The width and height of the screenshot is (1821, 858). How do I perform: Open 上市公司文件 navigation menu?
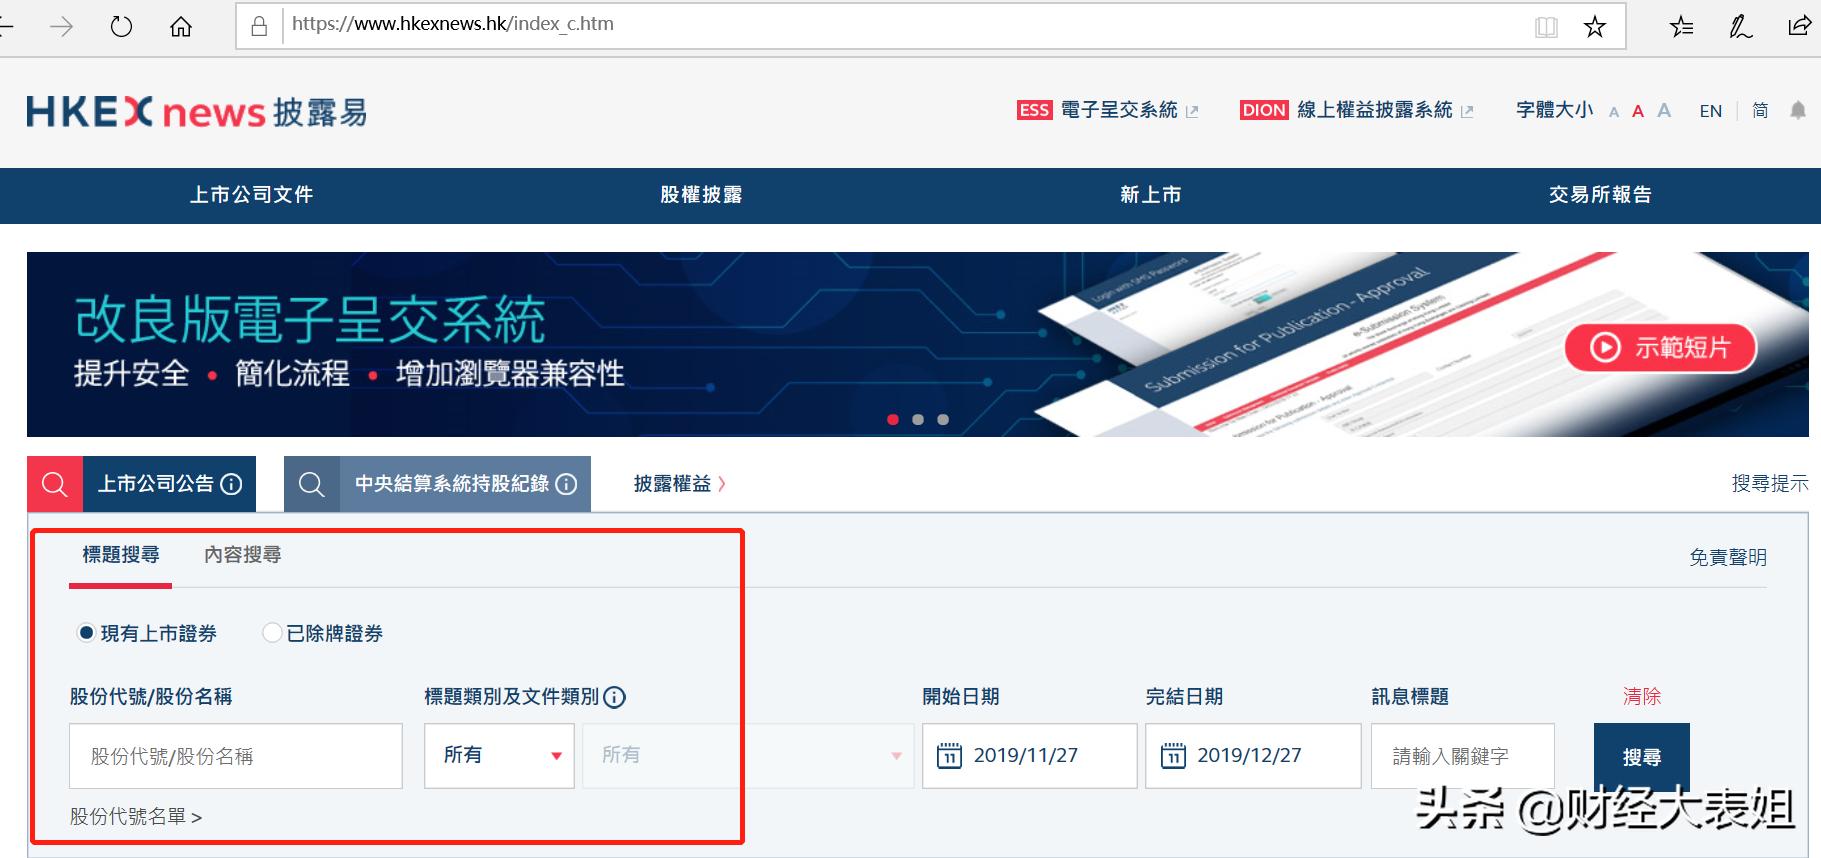(252, 195)
